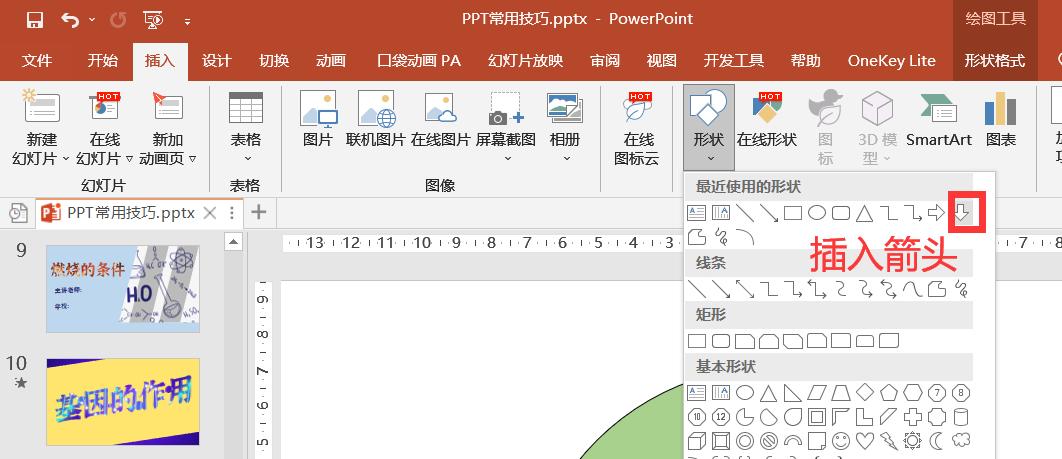The height and width of the screenshot is (459, 1062).
Task: Select smiley face in 基本形状
Action: pos(841,441)
